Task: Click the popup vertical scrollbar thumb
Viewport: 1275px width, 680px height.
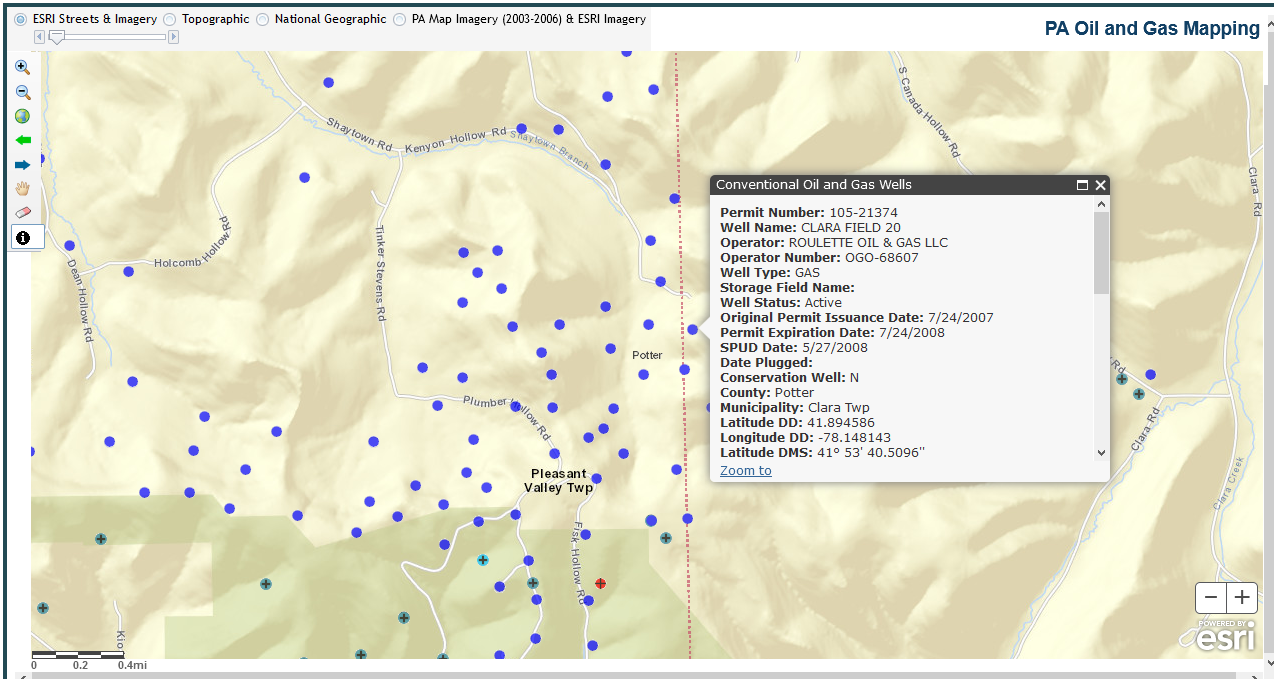Action: pyautogui.click(x=1101, y=253)
